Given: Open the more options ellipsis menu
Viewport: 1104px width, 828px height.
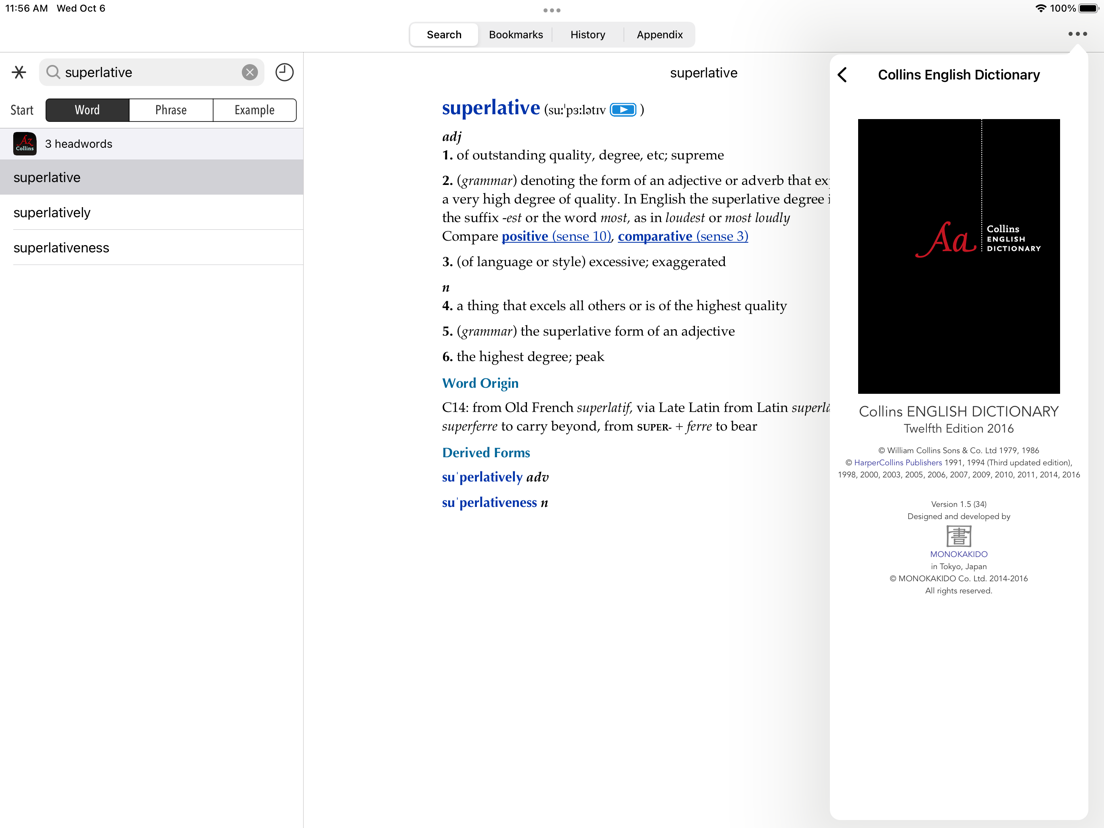Looking at the screenshot, I should 1077,34.
